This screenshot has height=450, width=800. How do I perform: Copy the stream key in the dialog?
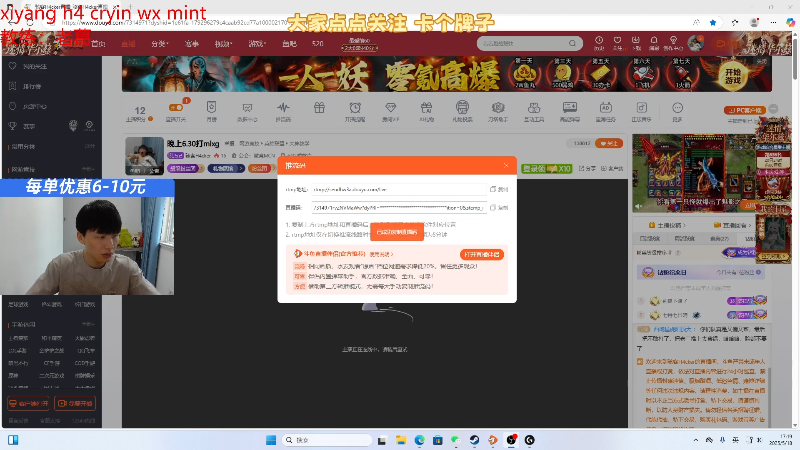(x=498, y=208)
